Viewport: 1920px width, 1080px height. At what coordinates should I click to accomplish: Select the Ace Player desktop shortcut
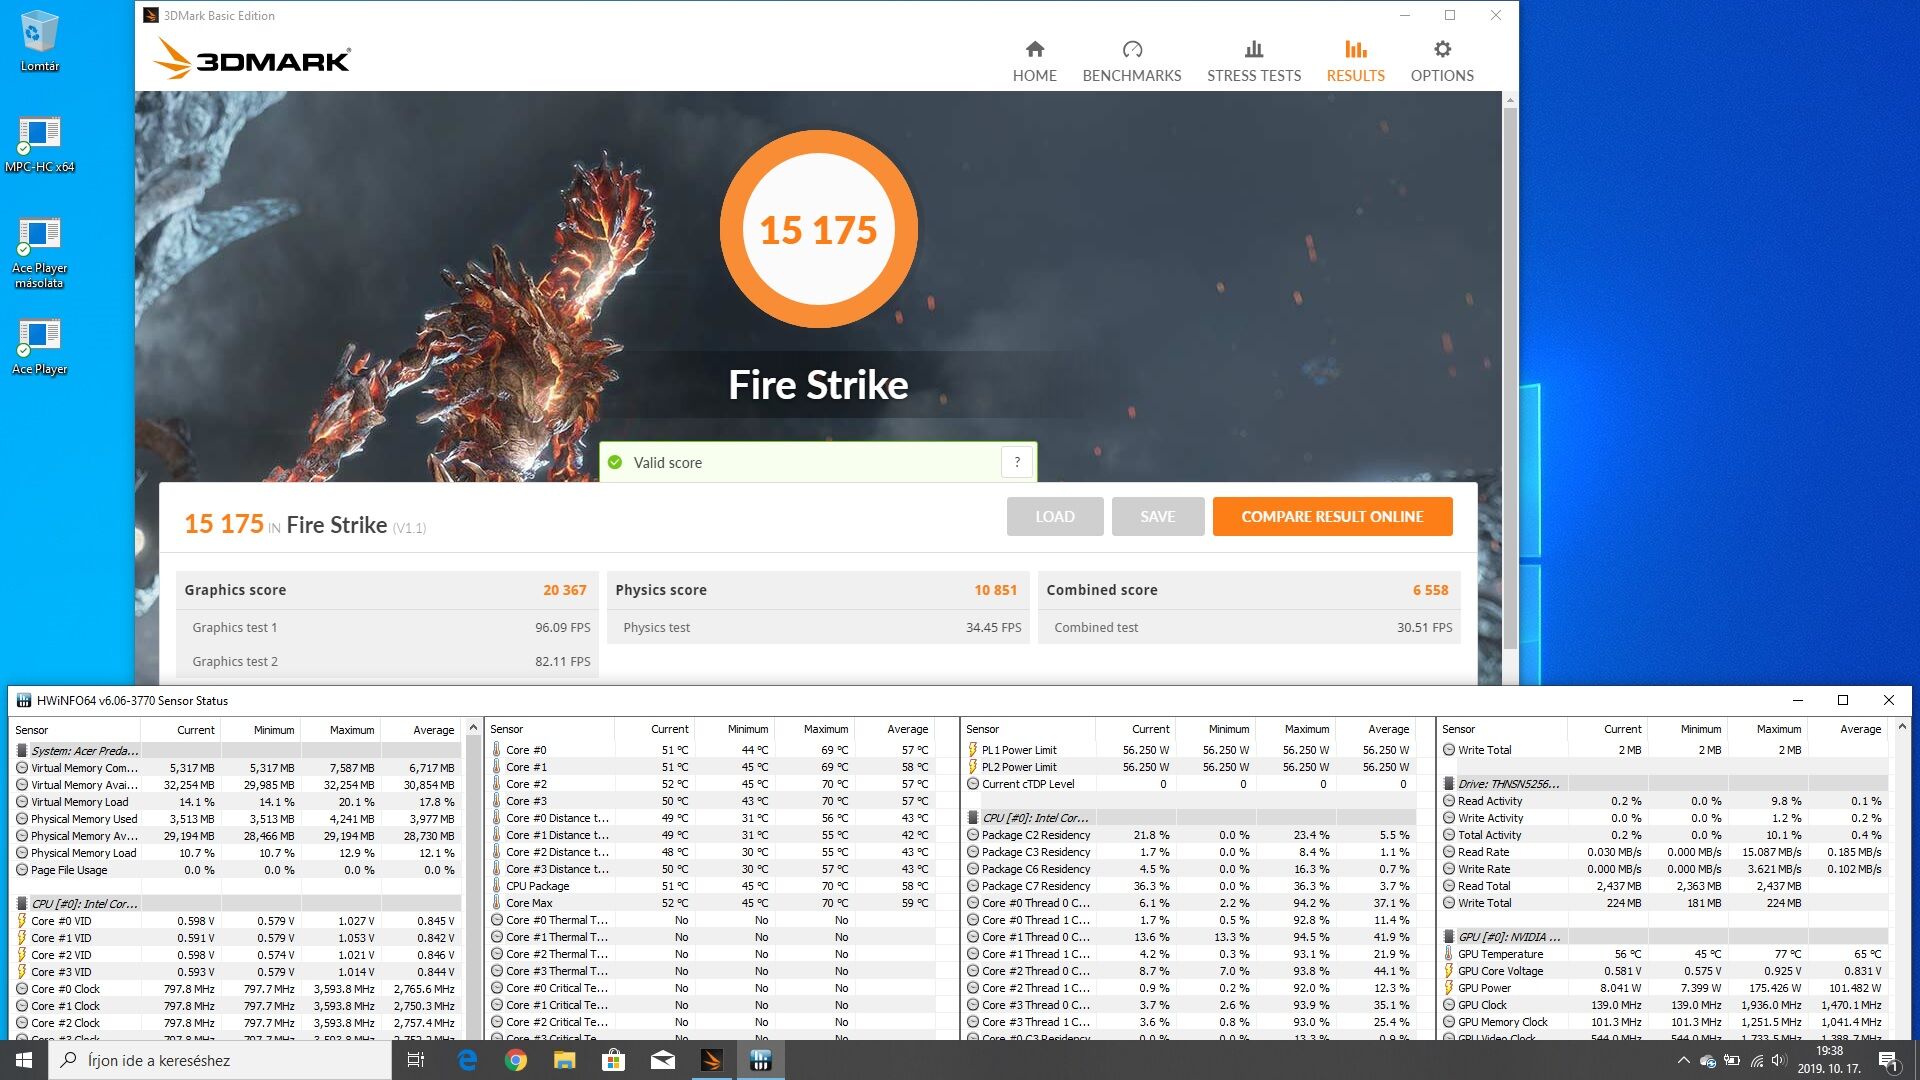(39, 347)
